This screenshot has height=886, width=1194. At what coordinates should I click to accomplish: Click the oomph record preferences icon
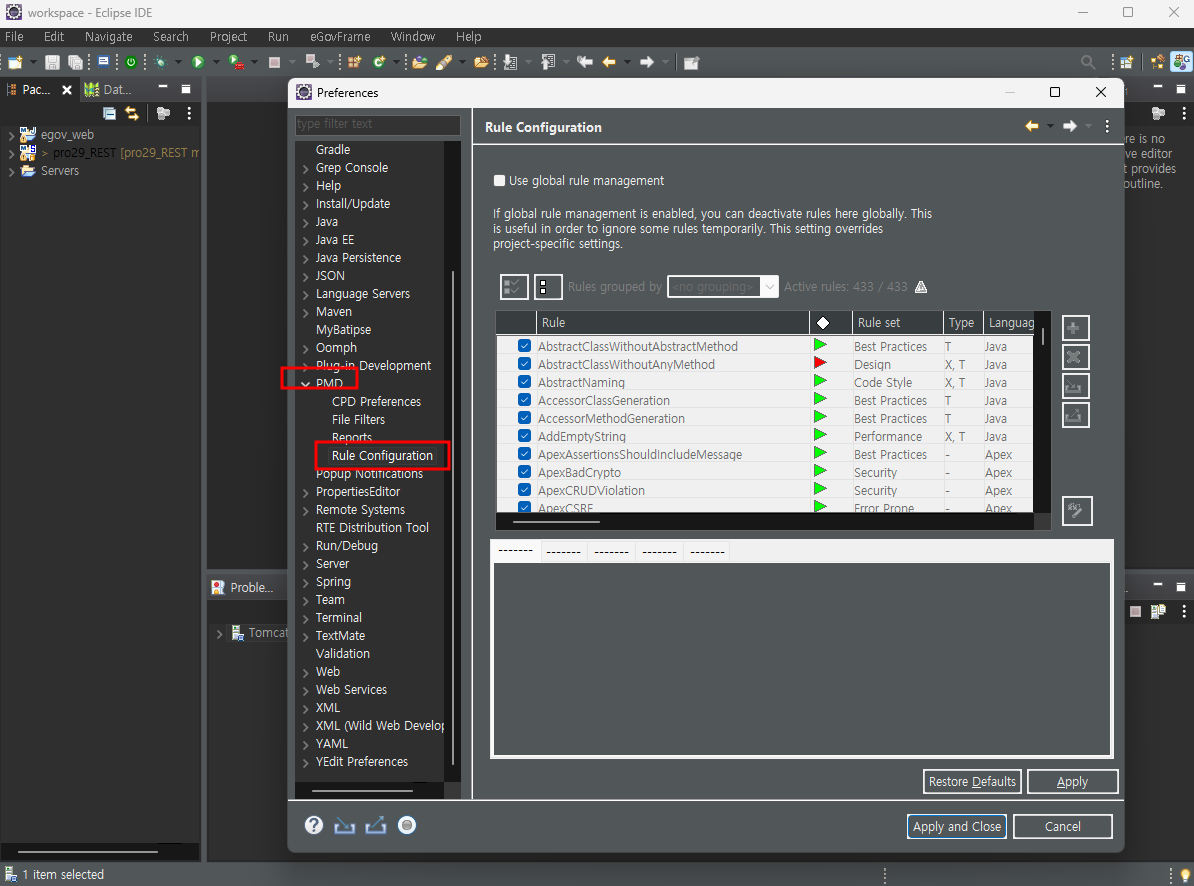pyautogui.click(x=407, y=825)
